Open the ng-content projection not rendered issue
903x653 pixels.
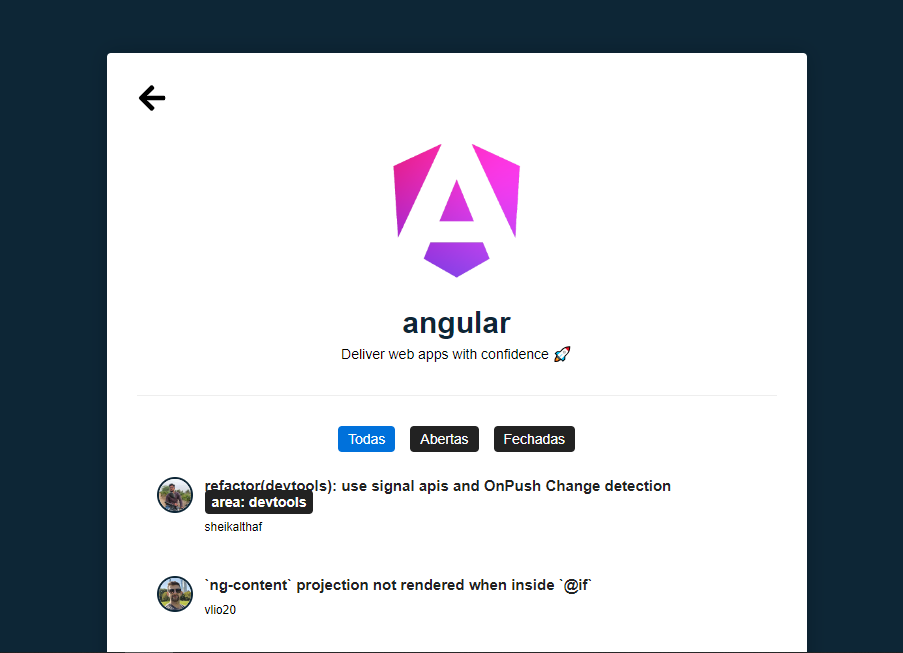point(398,585)
